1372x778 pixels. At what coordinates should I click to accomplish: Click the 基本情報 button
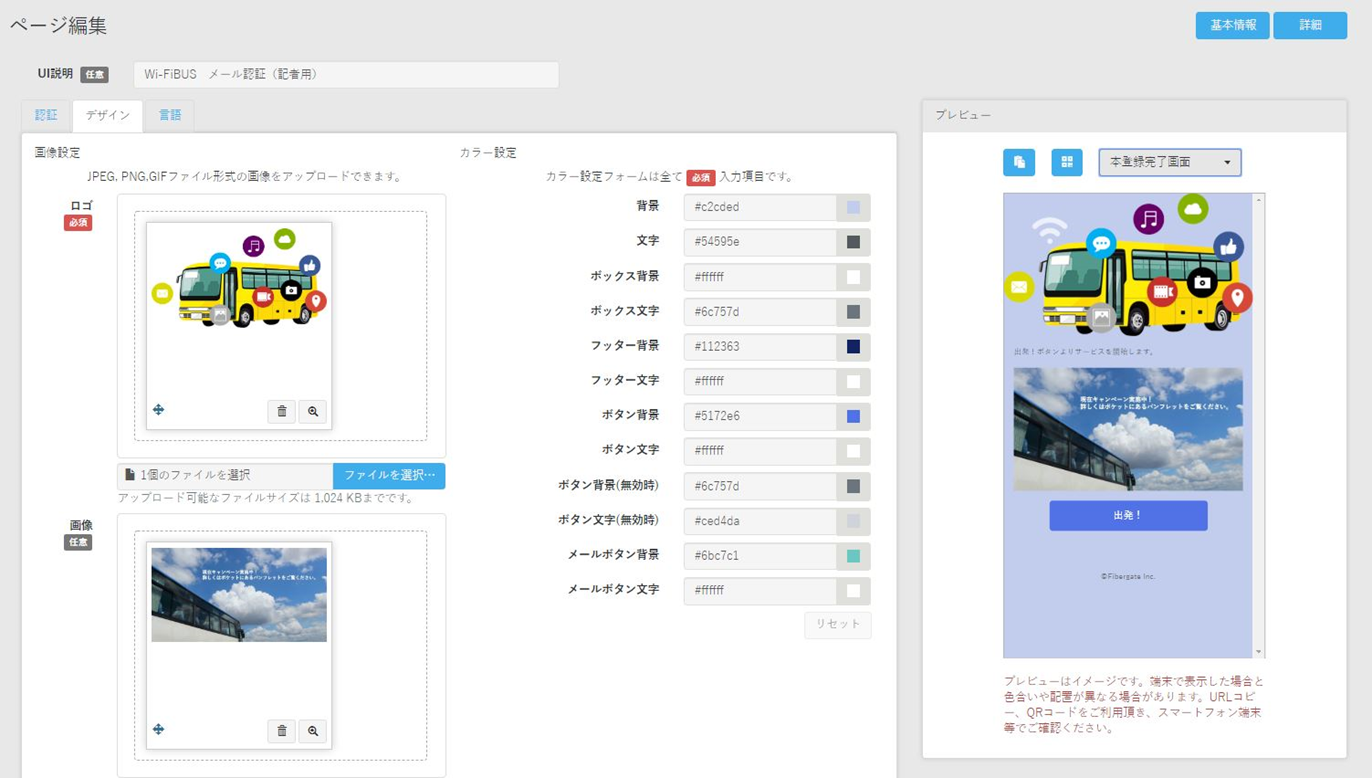click(1232, 26)
